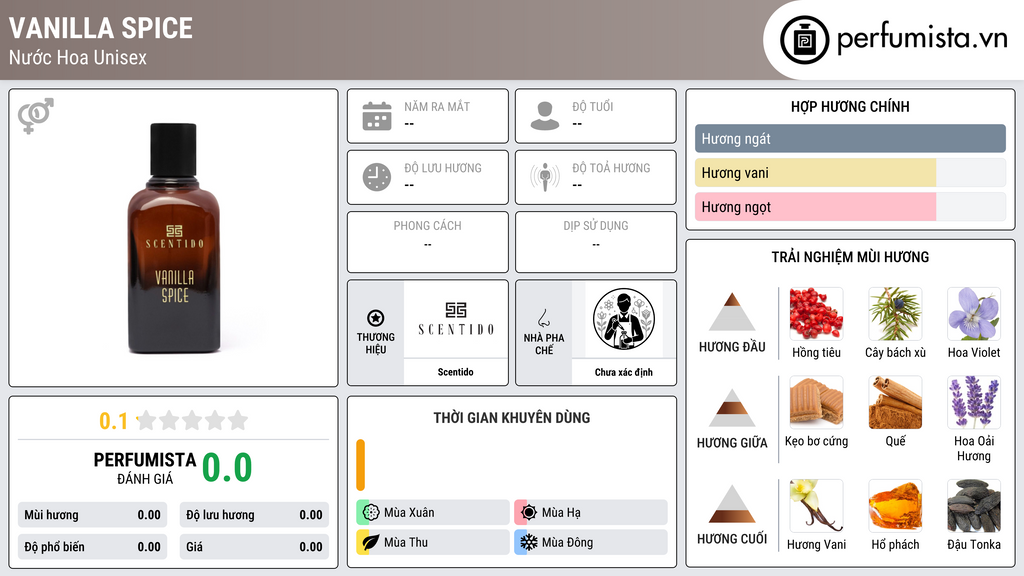
Task: Click the Giá score field
Action: [x=254, y=547]
